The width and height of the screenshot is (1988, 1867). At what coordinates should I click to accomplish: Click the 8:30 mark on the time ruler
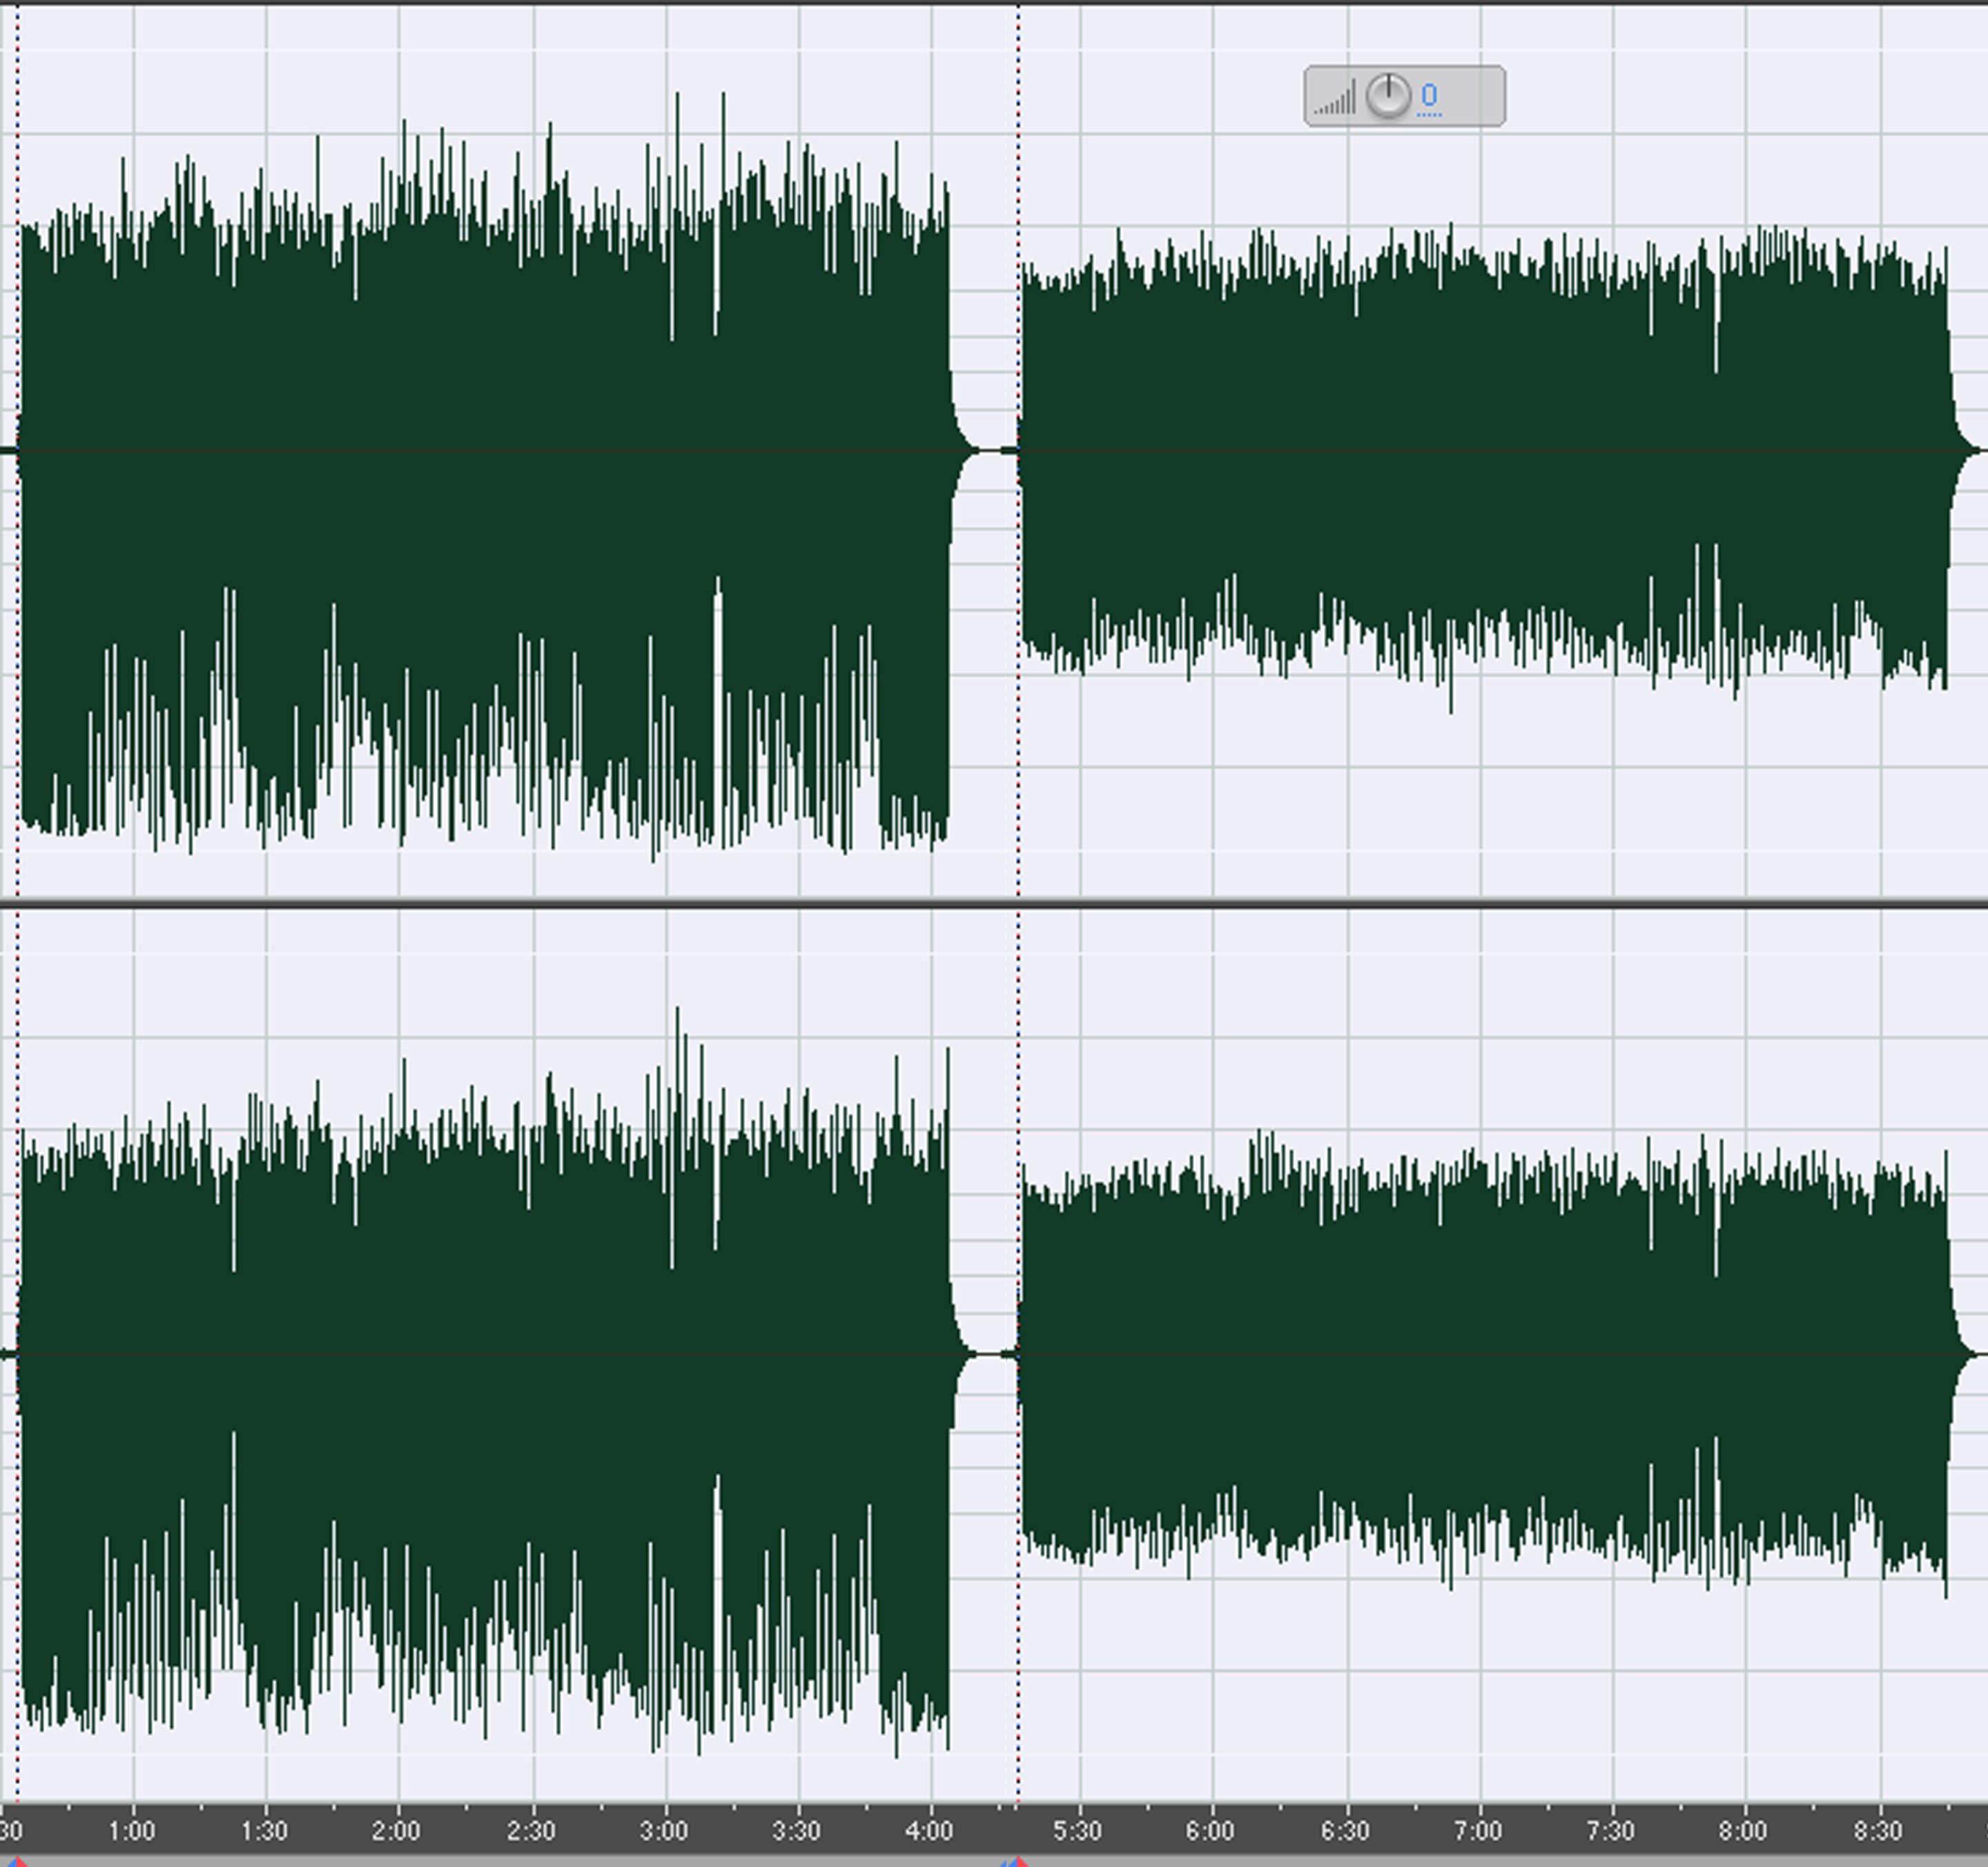tap(1878, 1831)
